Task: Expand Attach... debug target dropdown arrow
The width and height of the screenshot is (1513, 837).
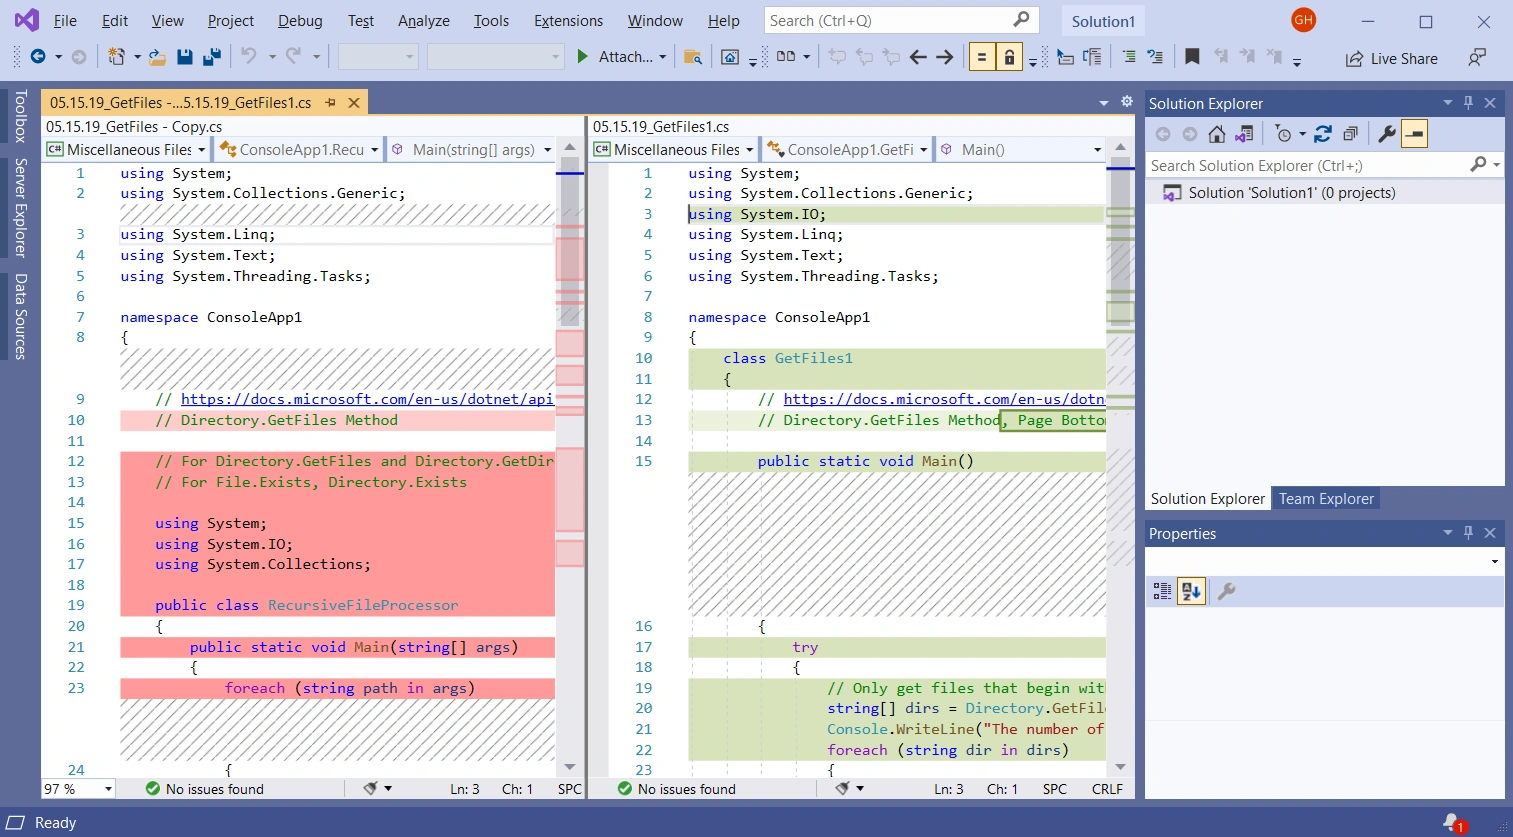Action: tap(662, 57)
